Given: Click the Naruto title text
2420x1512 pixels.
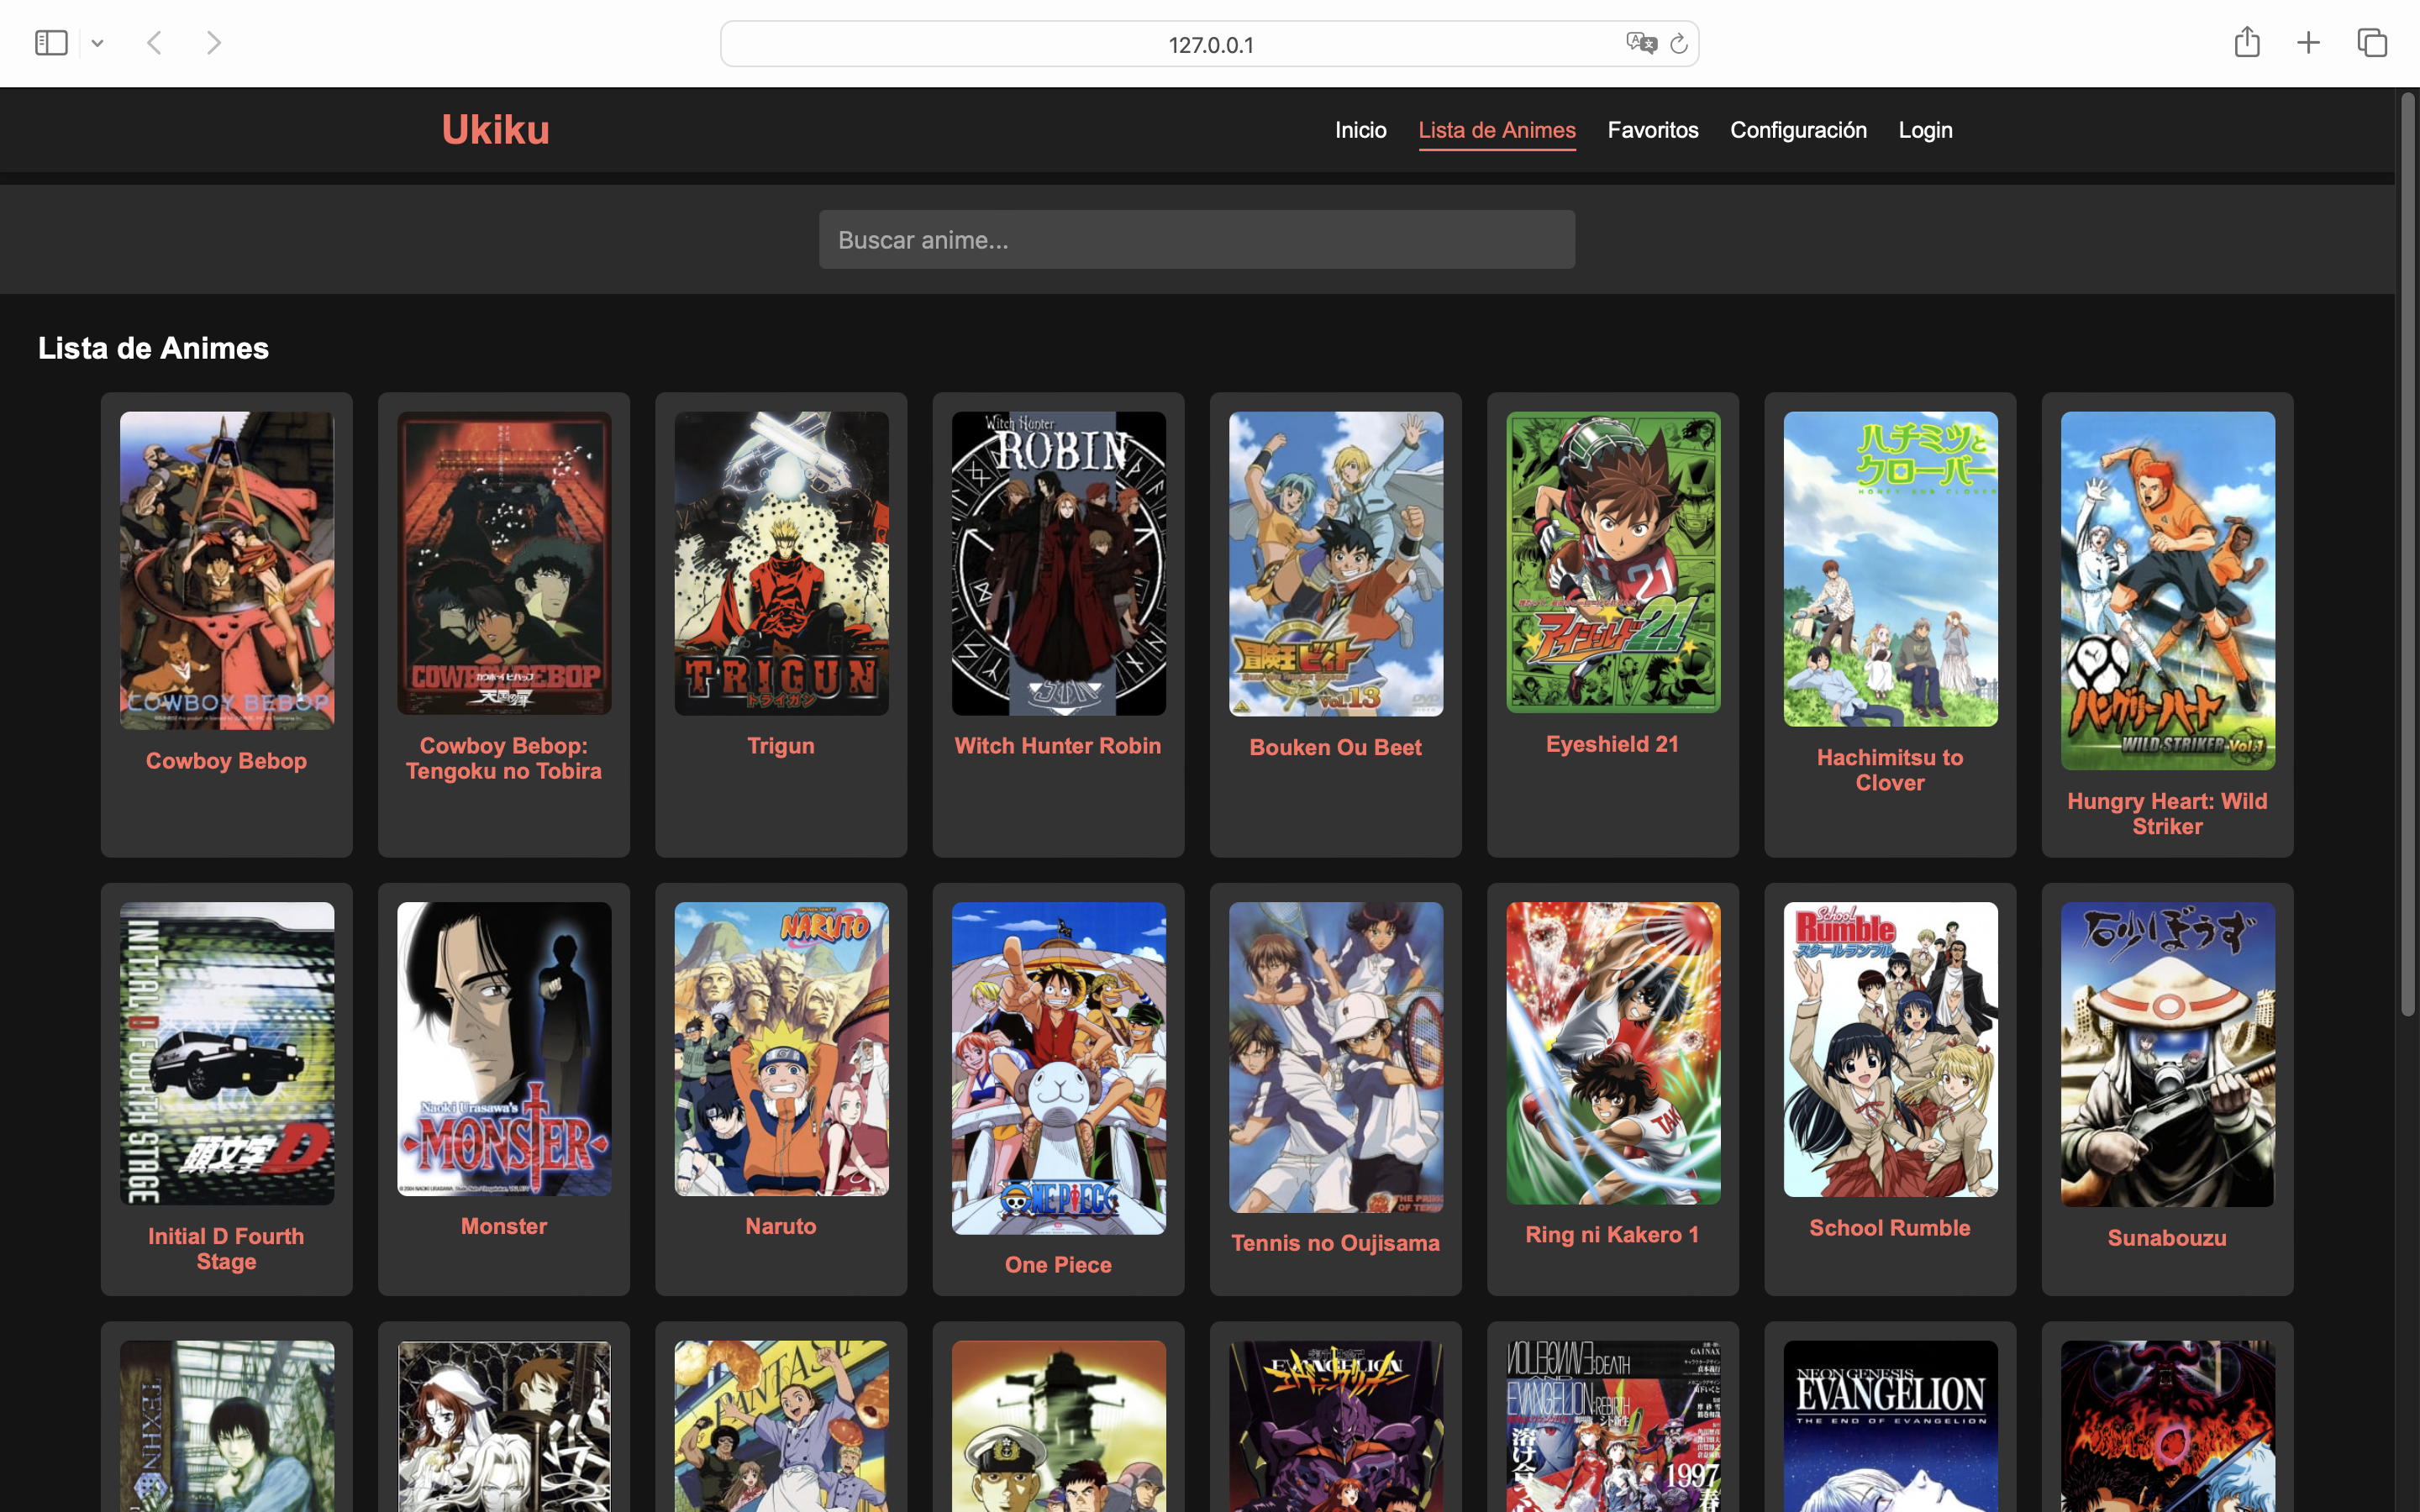Looking at the screenshot, I should tap(781, 1227).
